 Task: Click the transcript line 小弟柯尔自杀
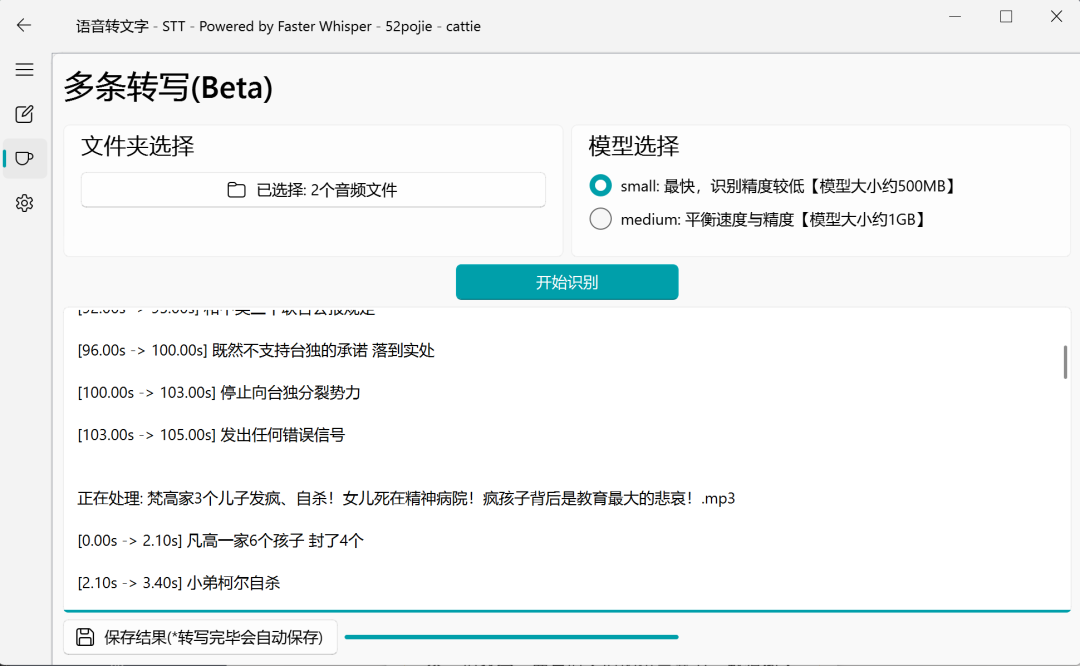coord(179,582)
